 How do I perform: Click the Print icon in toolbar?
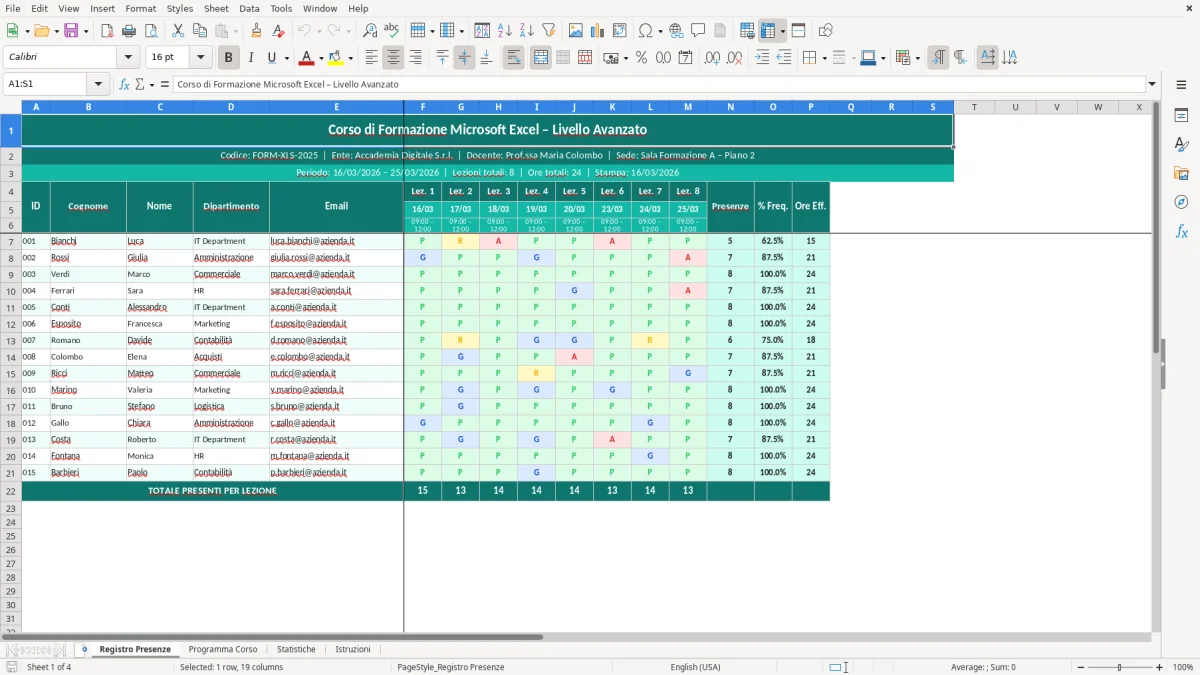click(129, 31)
